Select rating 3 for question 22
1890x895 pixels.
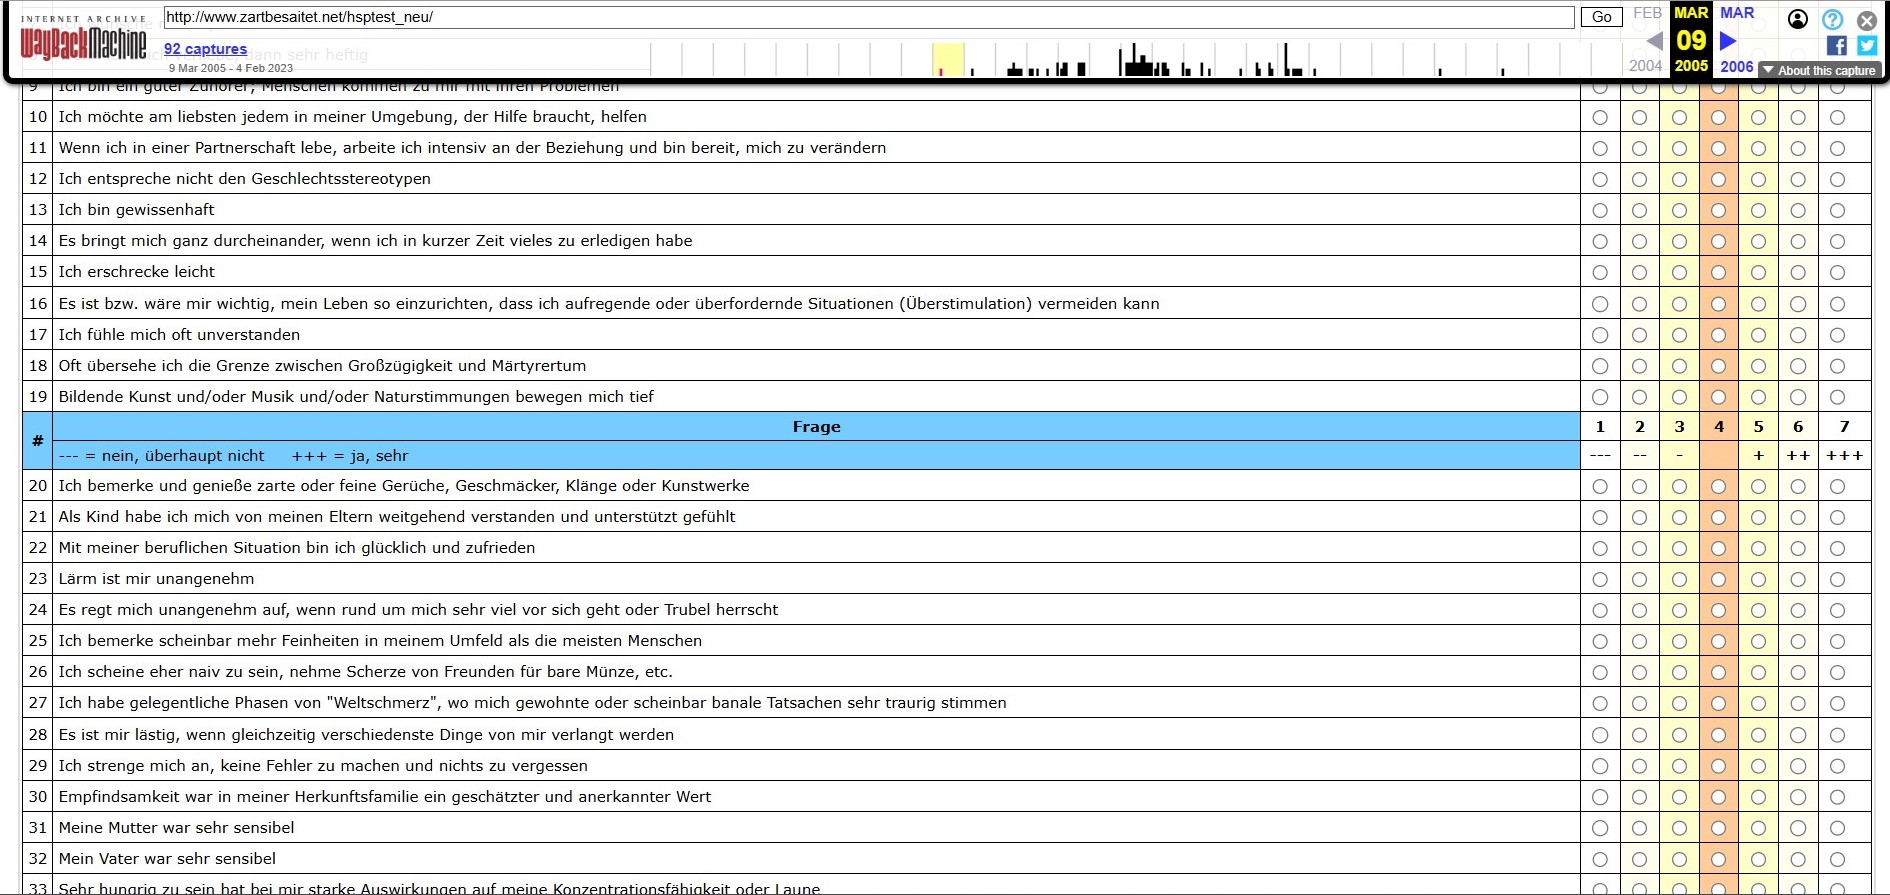[1679, 548]
